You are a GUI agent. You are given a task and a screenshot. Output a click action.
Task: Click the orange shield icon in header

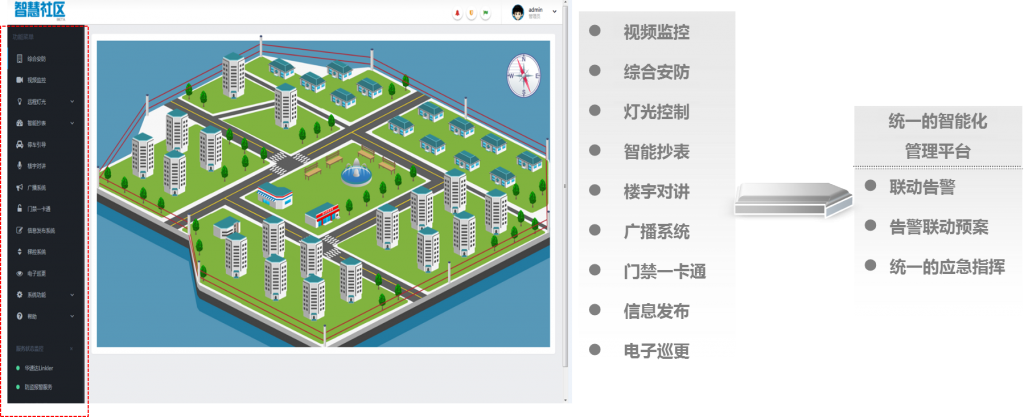click(471, 13)
